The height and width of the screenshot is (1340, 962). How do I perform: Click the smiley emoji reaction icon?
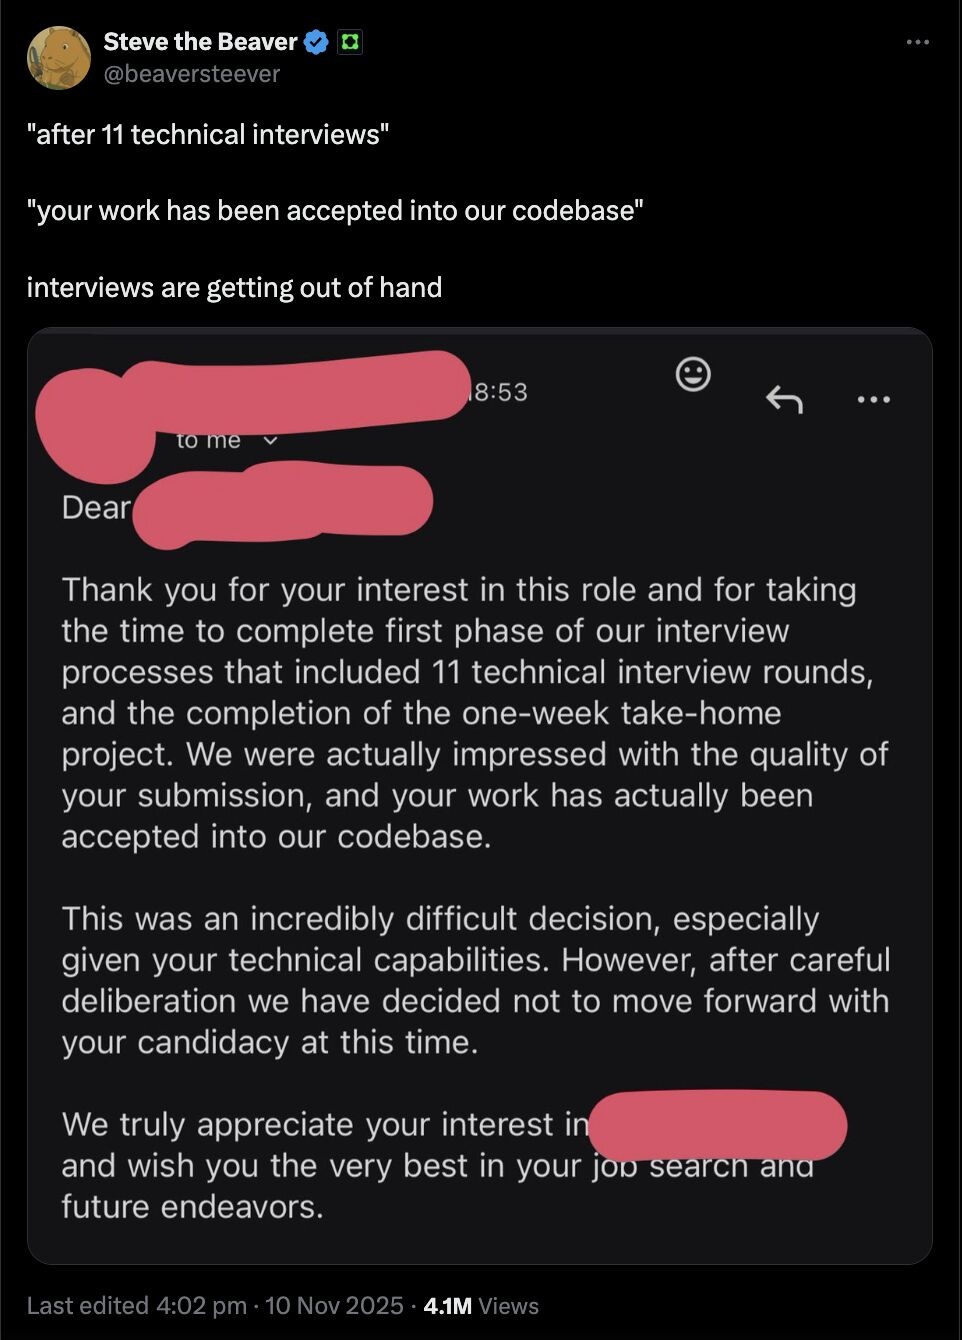point(693,374)
